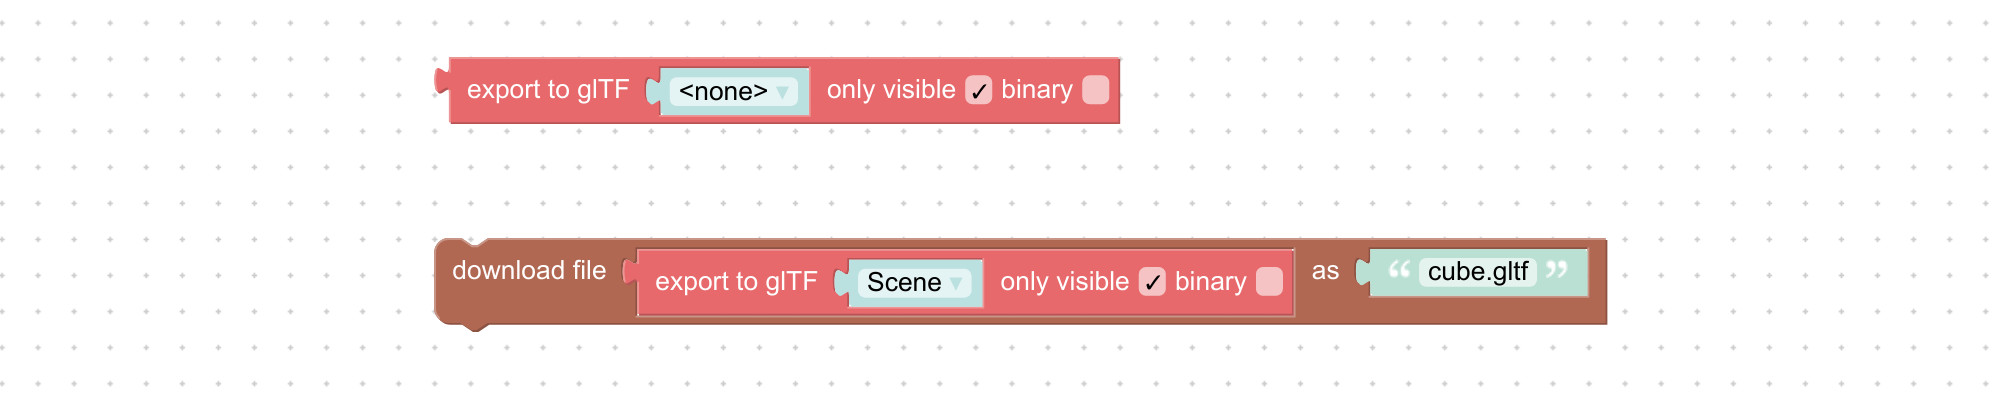Click the top notch of download file block
Image resolution: width=2000 pixels, height=402 pixels.
tap(476, 242)
